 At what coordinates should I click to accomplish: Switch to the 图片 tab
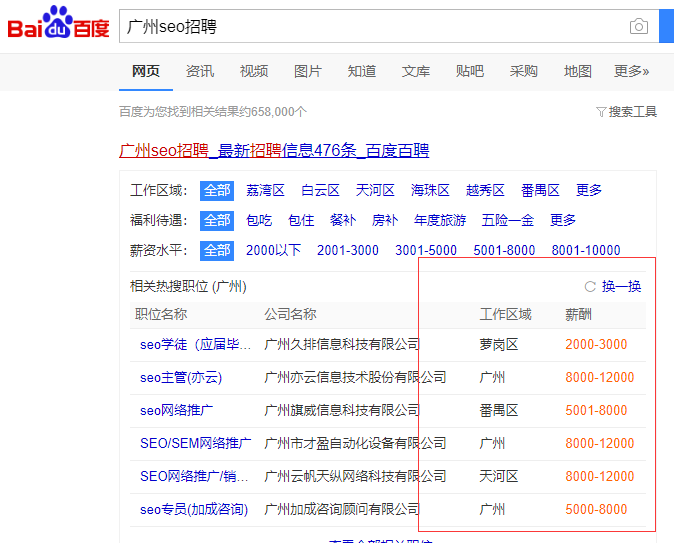[307, 71]
